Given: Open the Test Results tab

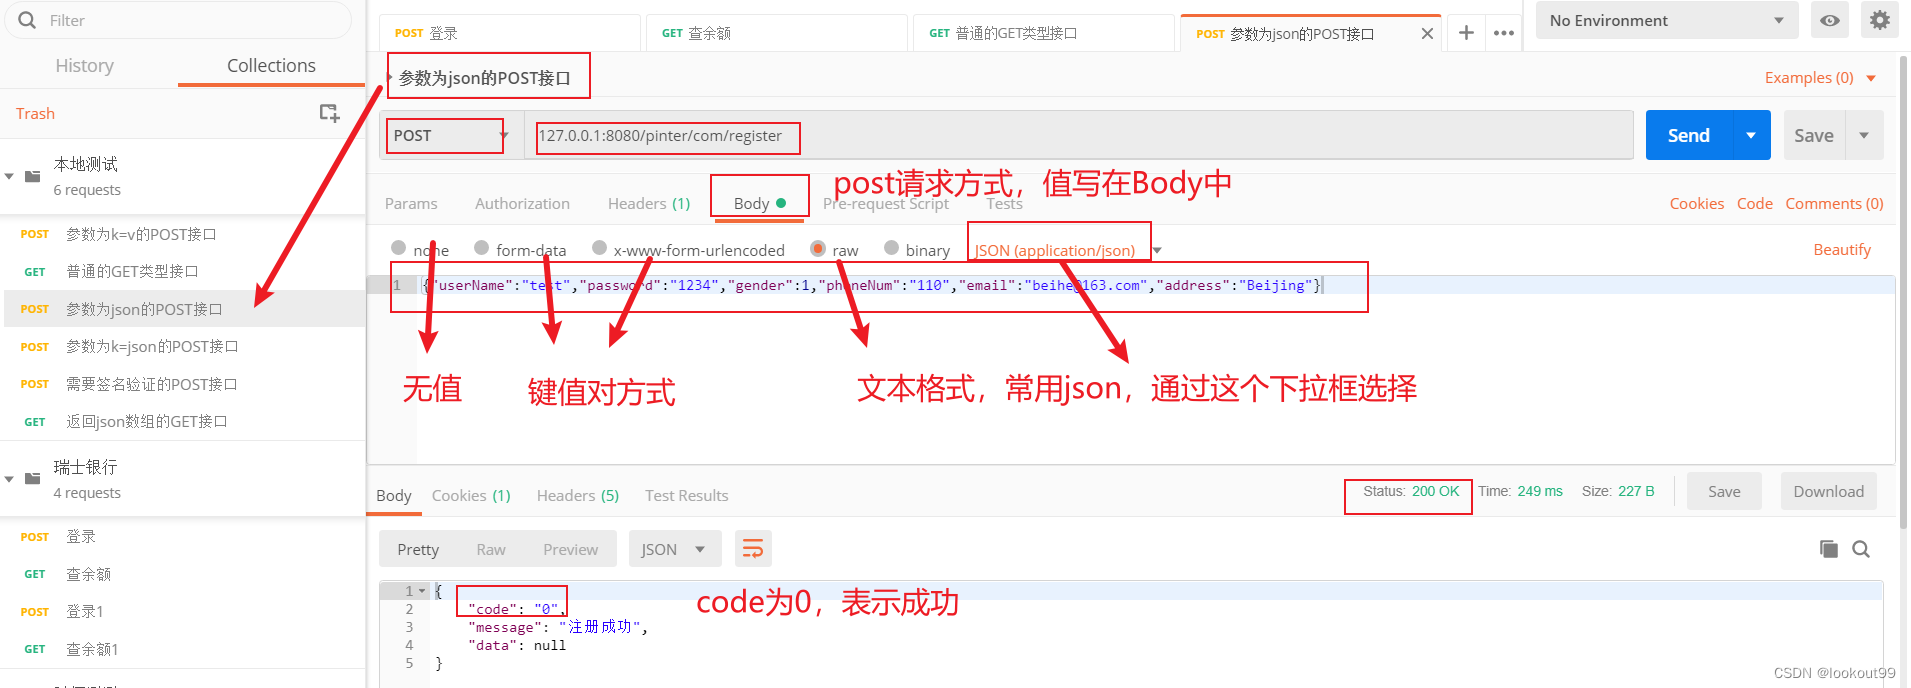Looking at the screenshot, I should 686,495.
